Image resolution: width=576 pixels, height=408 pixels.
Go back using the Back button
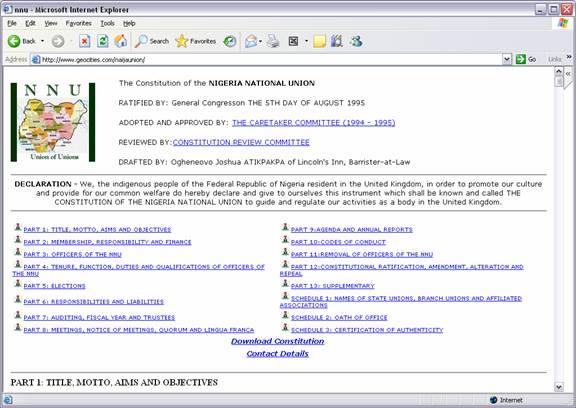[21, 41]
